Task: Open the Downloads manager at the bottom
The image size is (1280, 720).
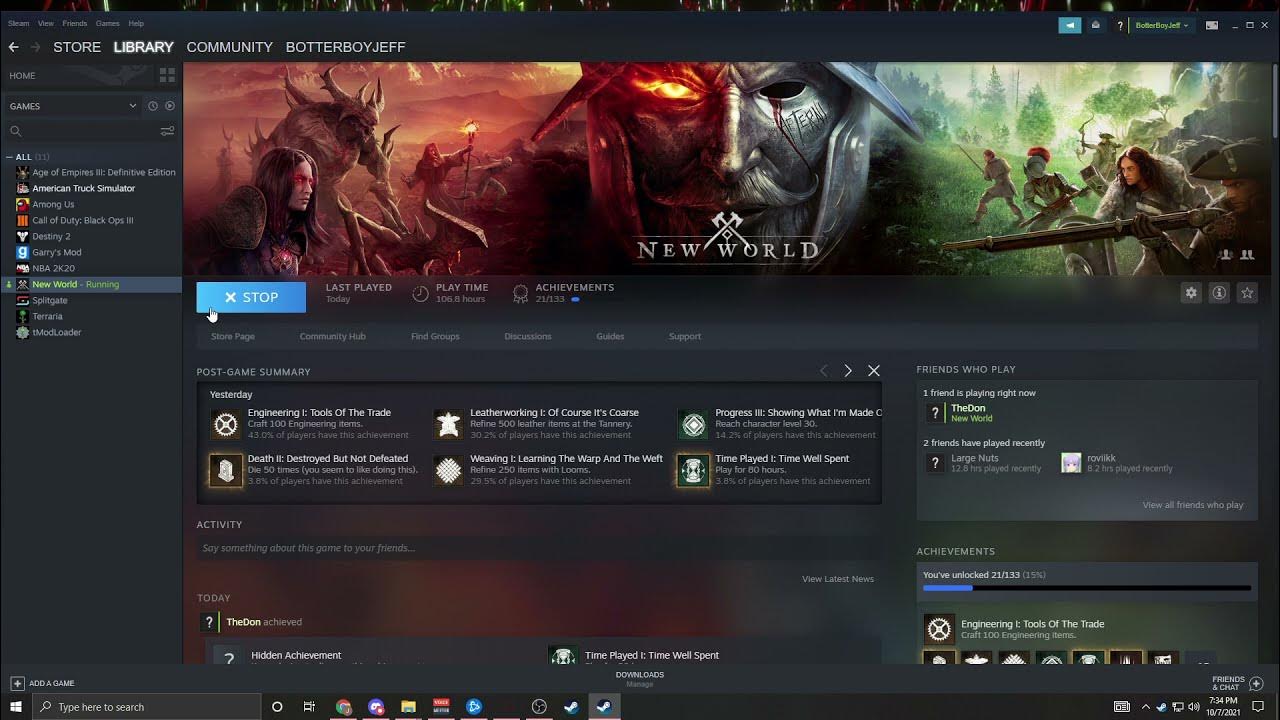Action: coord(640,679)
